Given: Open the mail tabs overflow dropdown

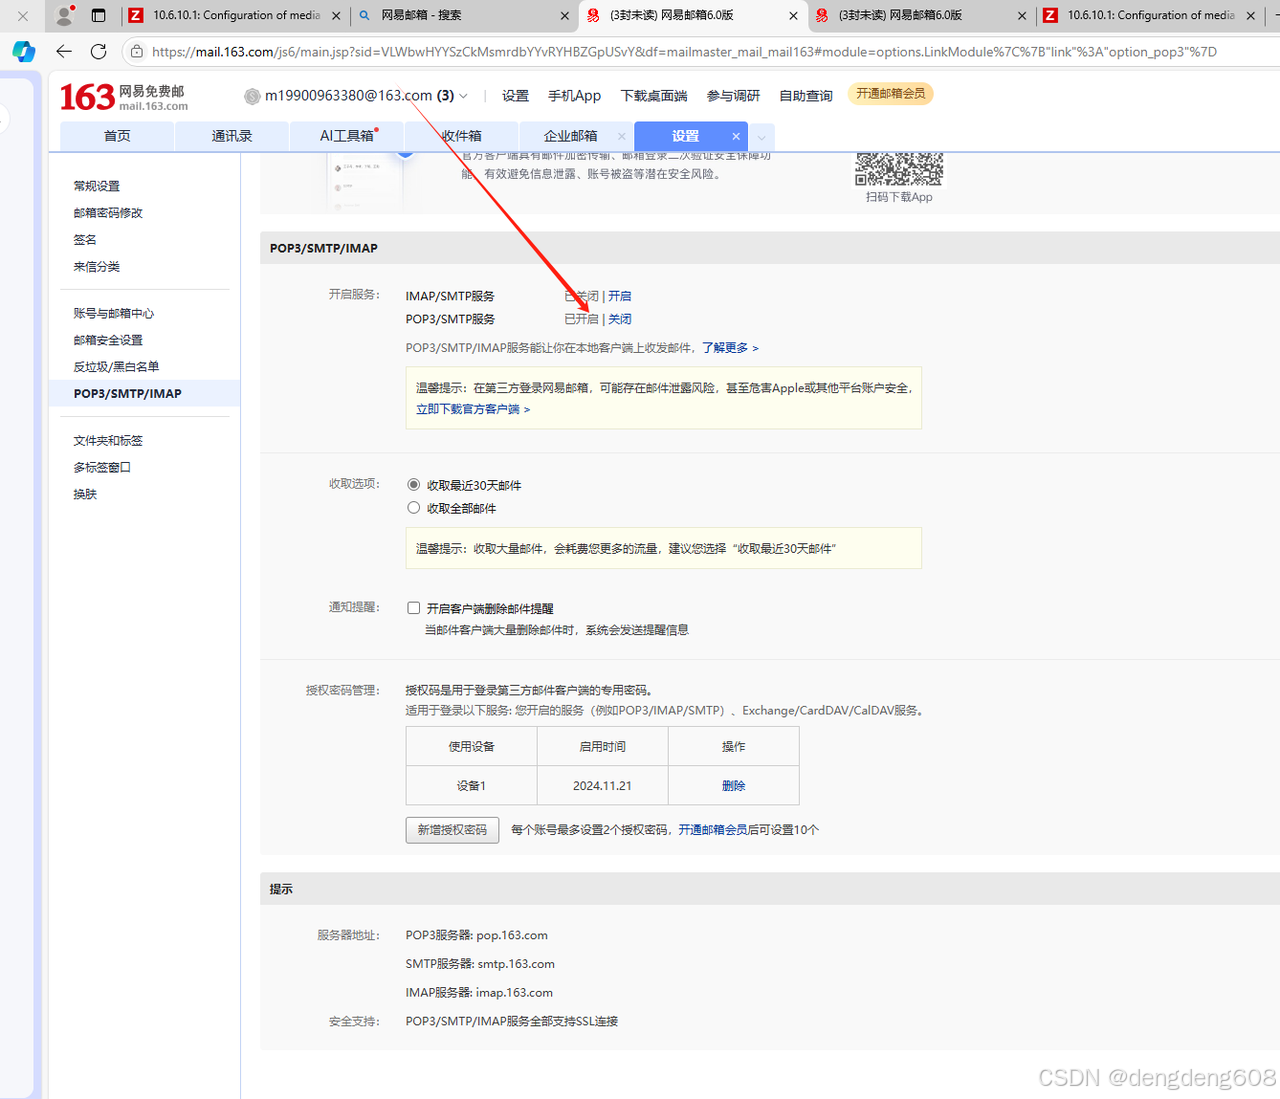Looking at the screenshot, I should tap(762, 137).
